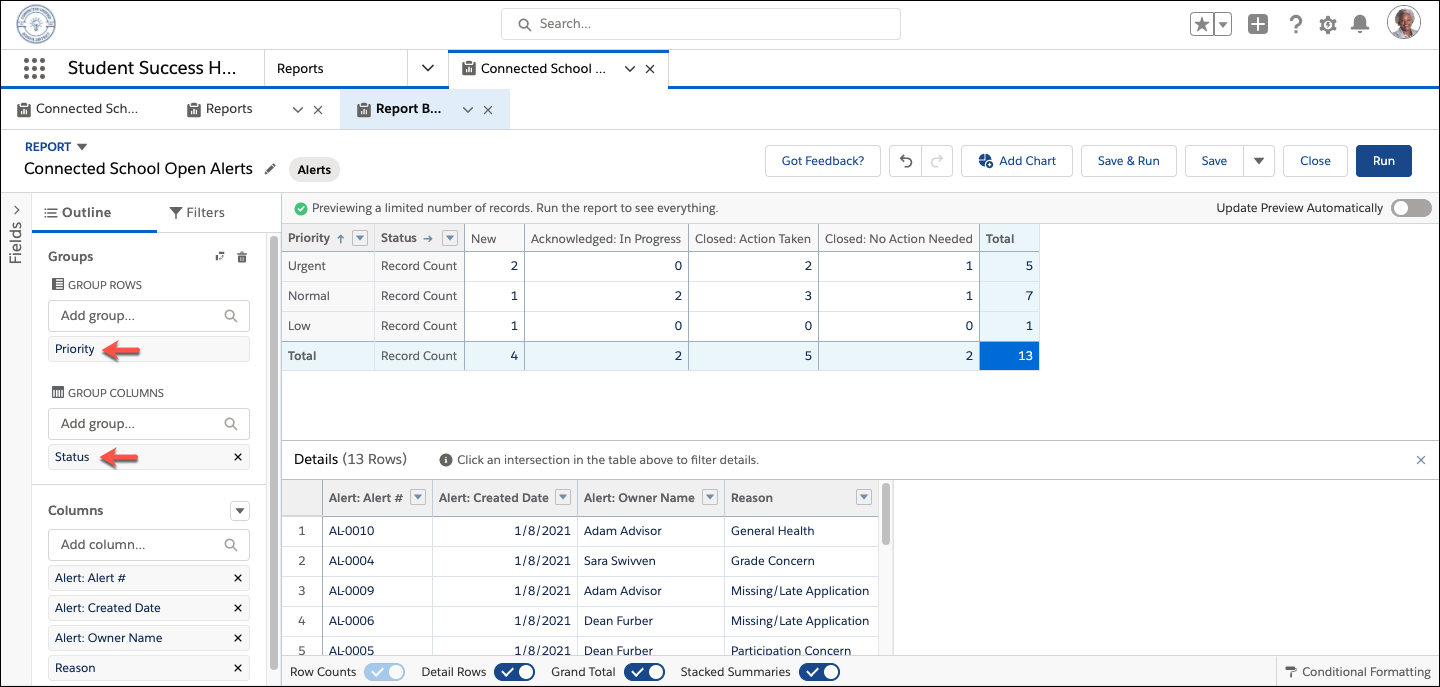This screenshot has width=1440, height=687.
Task: Edit the report name pencil icon
Action: click(269, 169)
